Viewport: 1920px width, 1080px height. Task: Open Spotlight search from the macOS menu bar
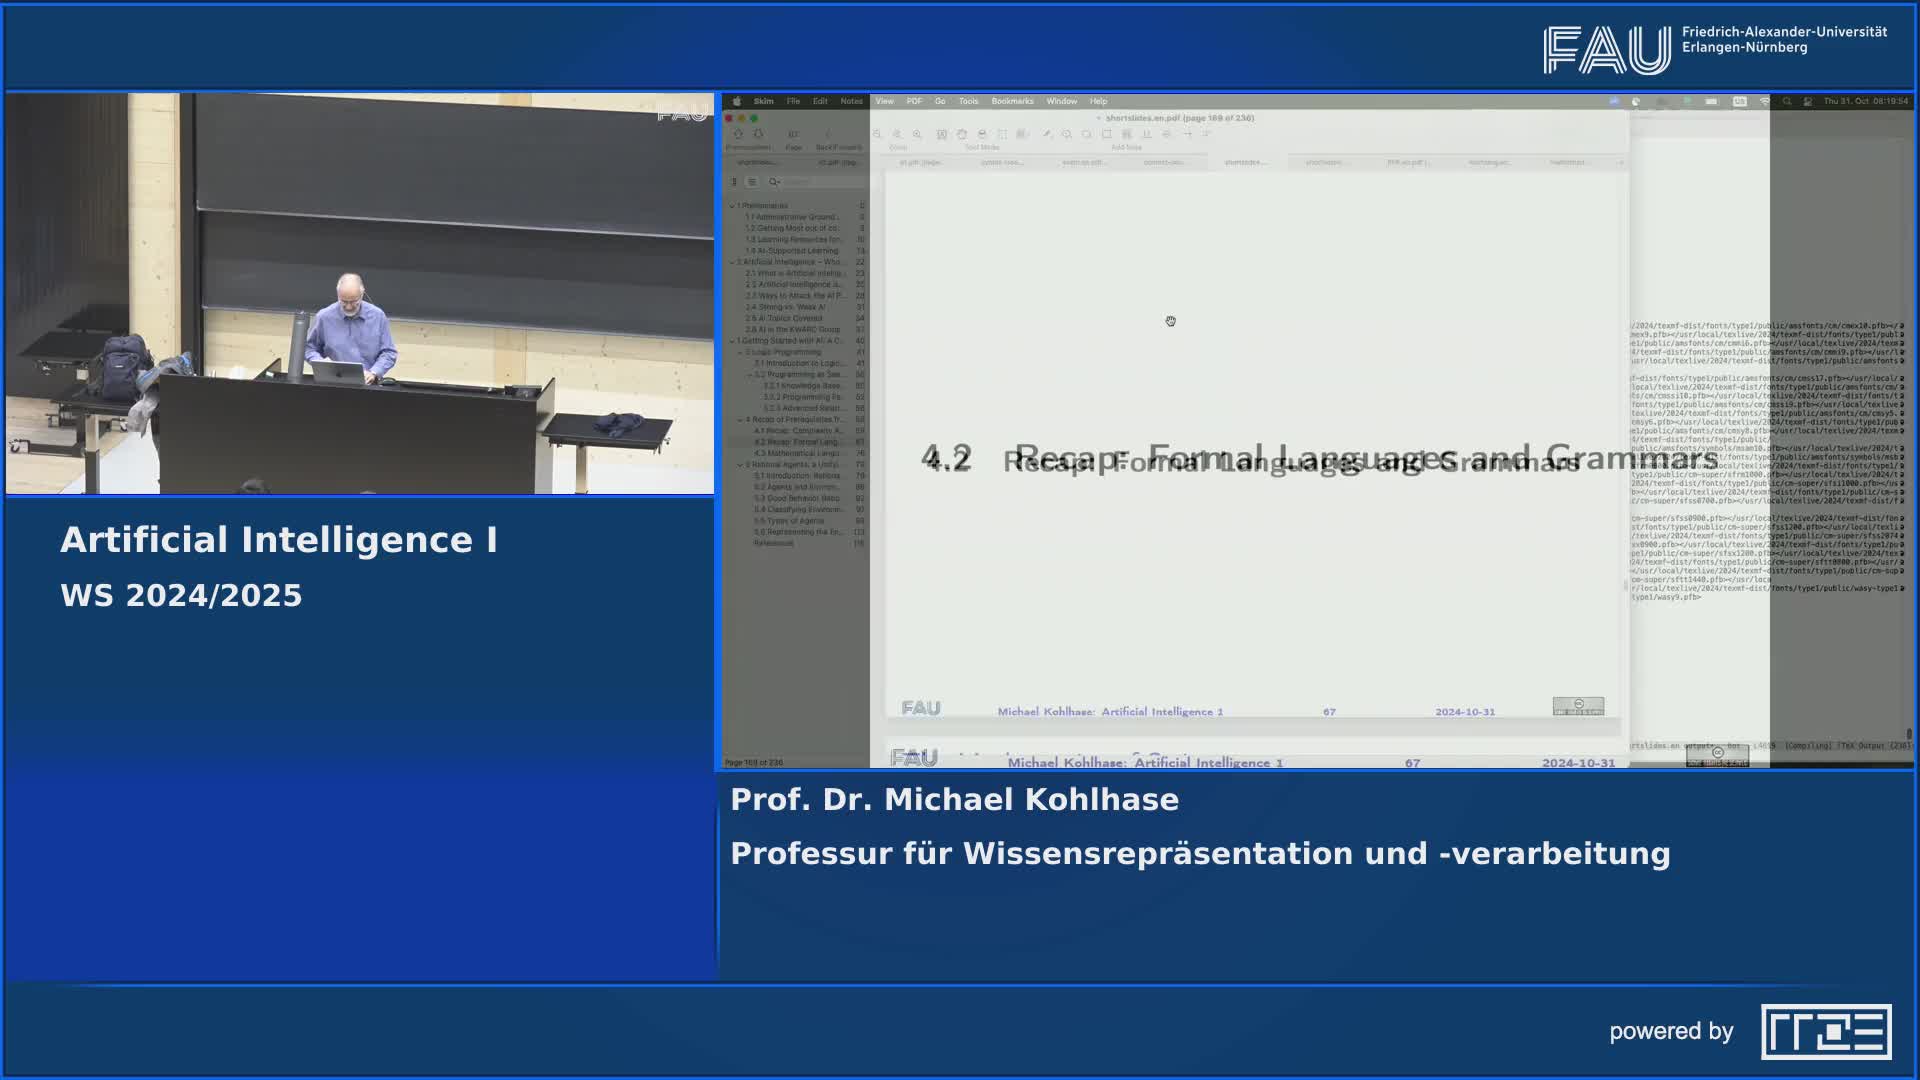[1786, 101]
